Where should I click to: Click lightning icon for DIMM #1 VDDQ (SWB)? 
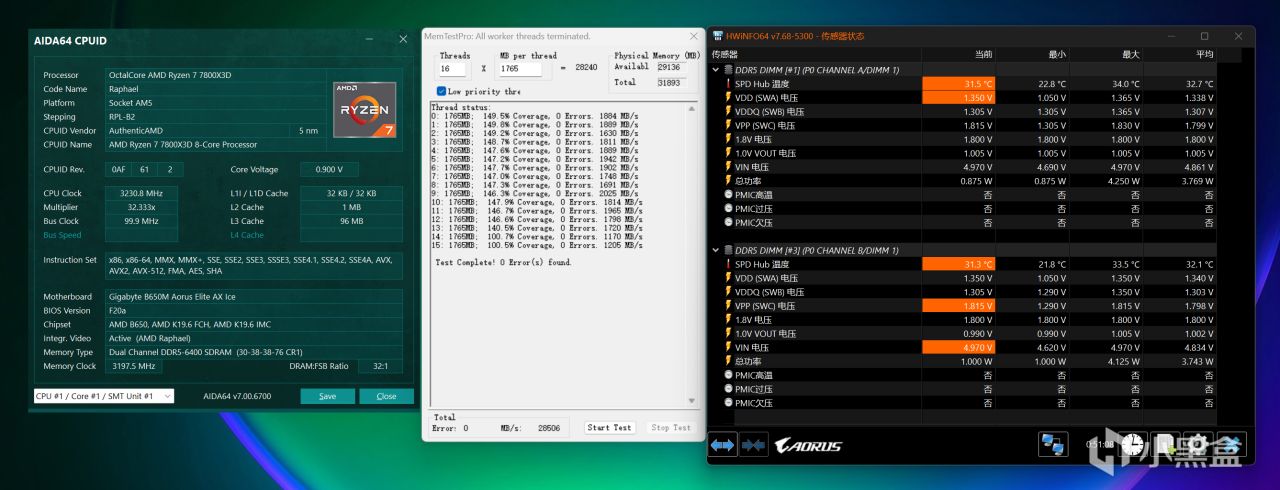(x=727, y=112)
